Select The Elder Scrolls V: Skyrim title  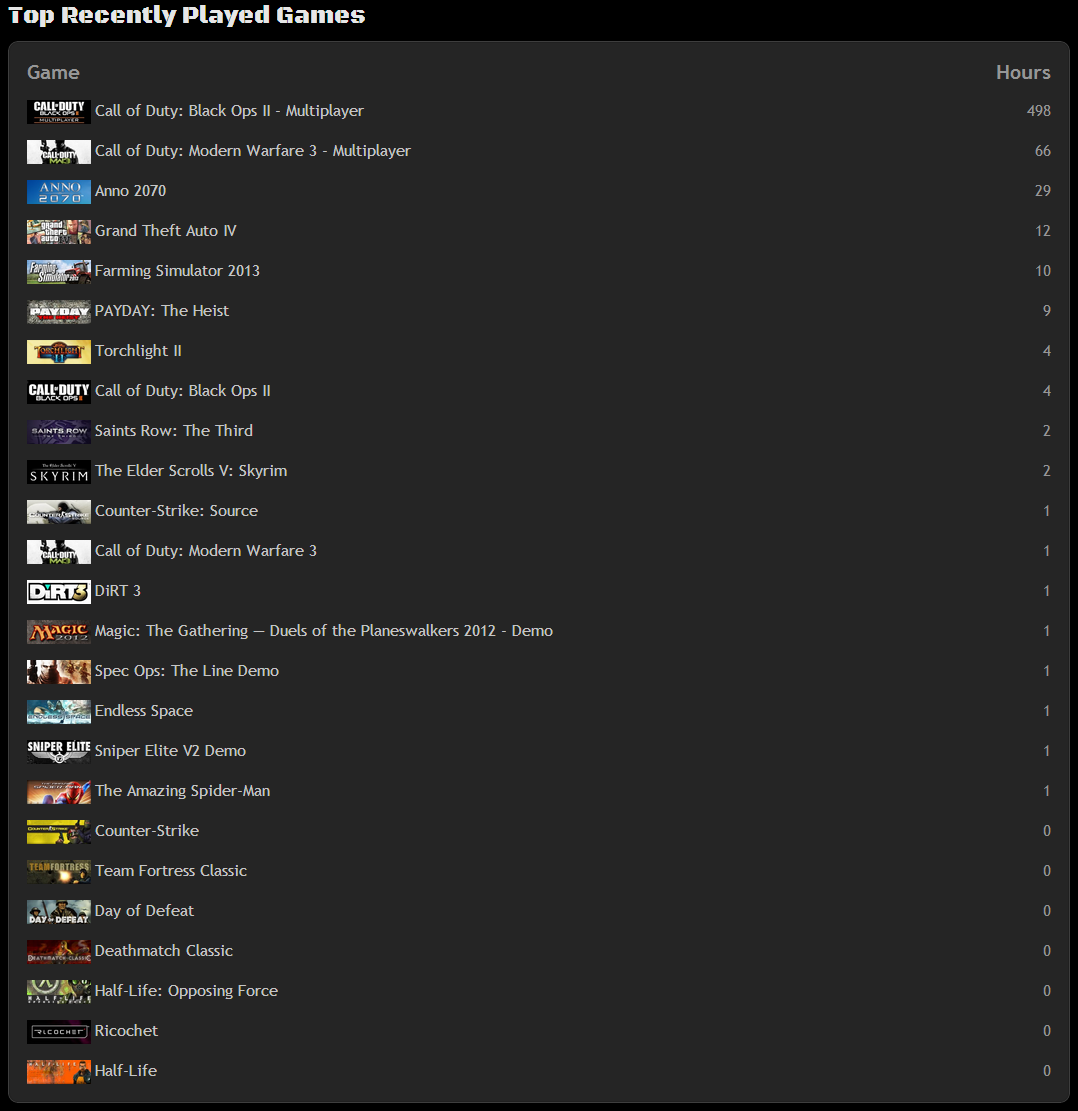coord(191,470)
